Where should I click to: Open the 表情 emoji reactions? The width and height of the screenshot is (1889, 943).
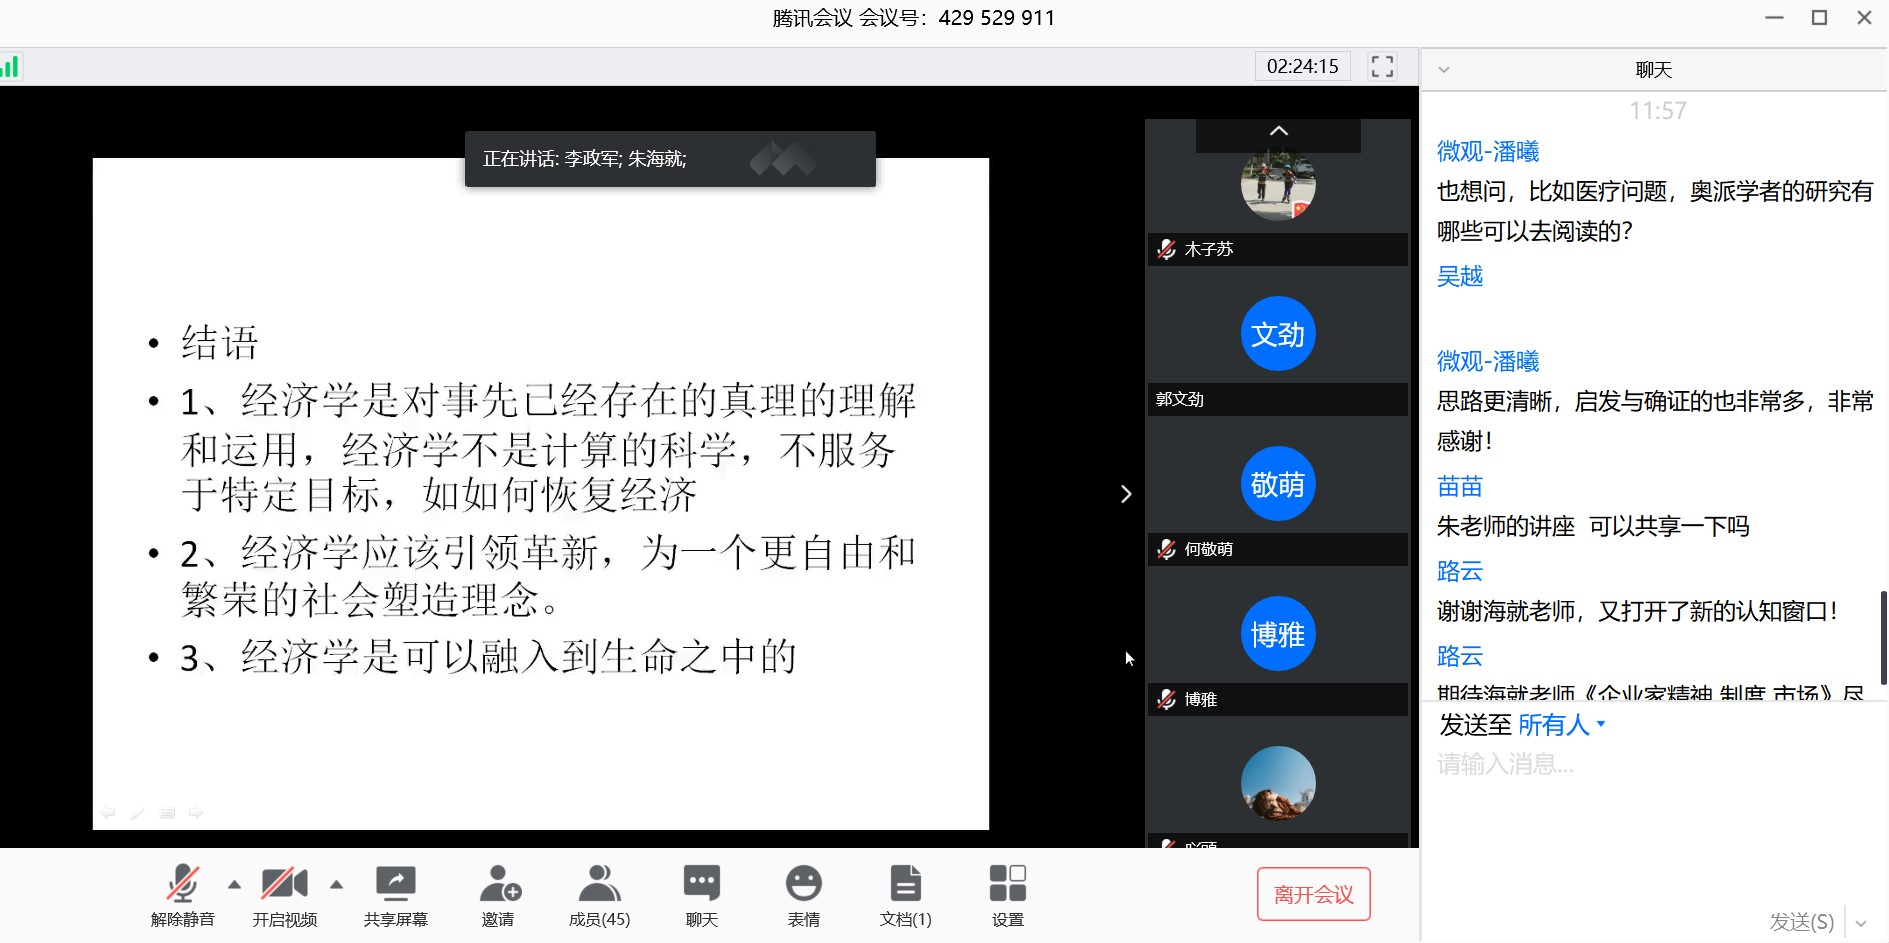pyautogui.click(x=803, y=894)
